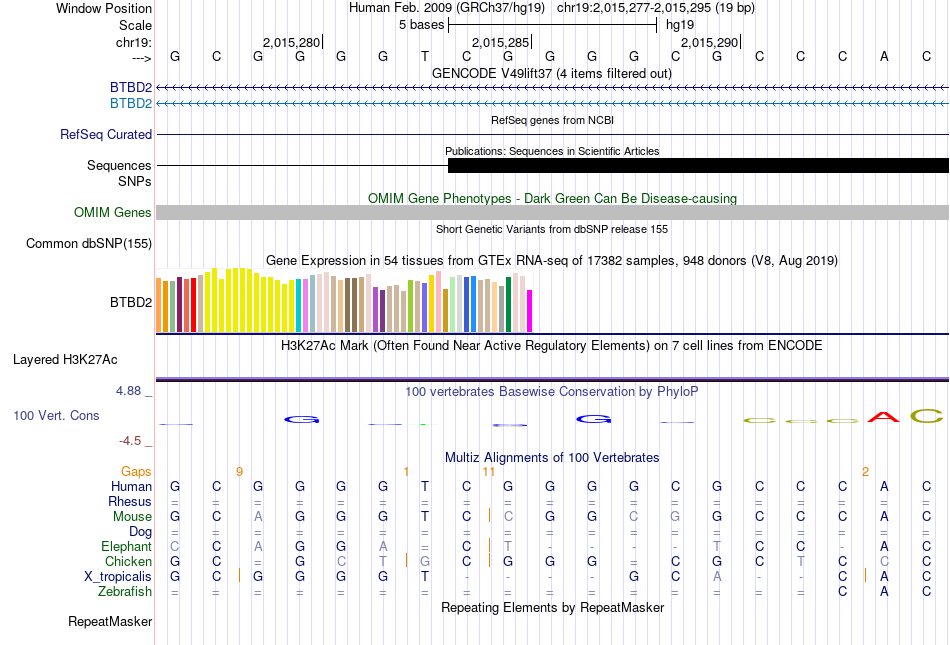This screenshot has width=950, height=645.
Task: Click the RepeatMasker track label
Action: pyautogui.click(x=110, y=621)
